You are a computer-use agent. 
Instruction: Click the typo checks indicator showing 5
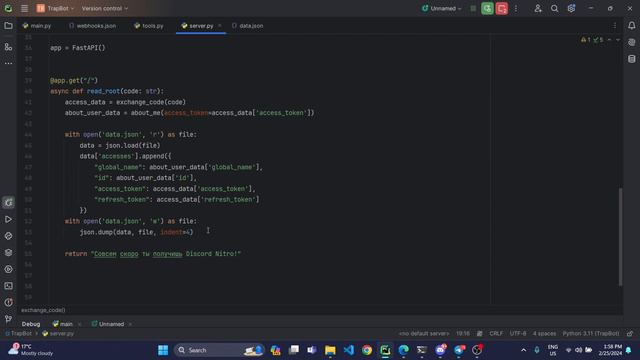(x=598, y=40)
